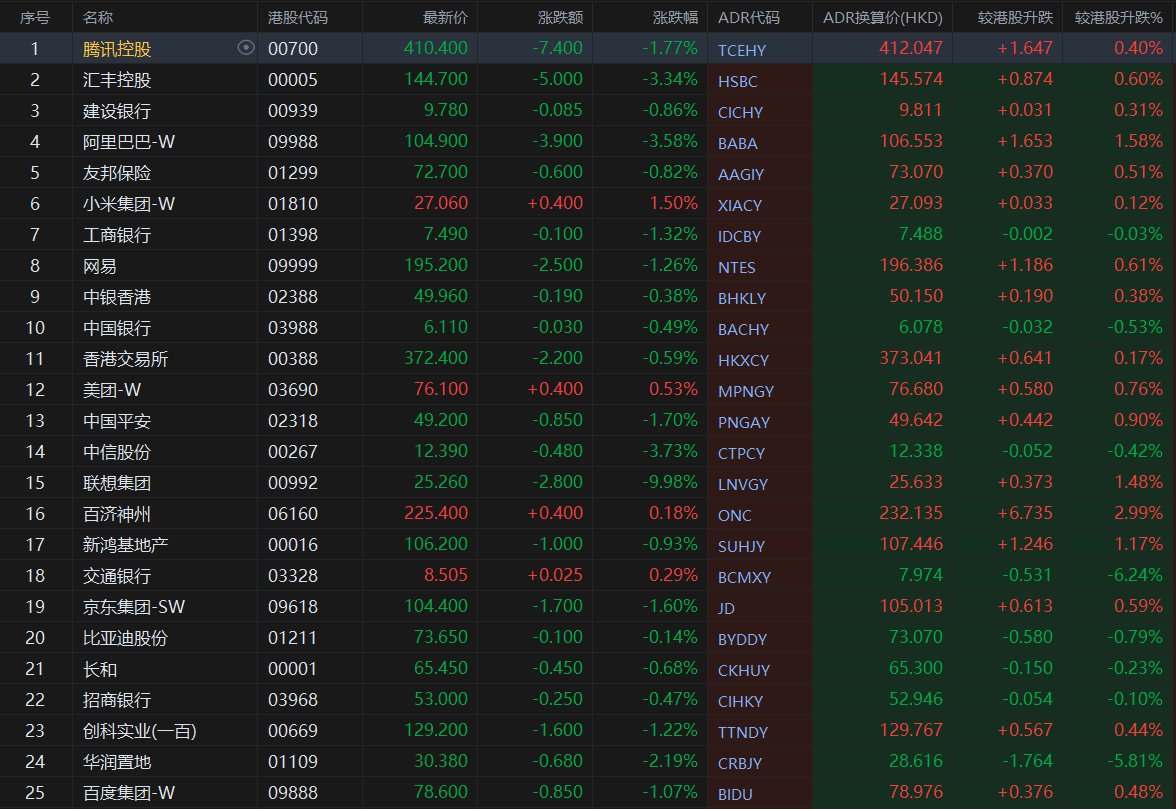
Task: Click the 创科实业(一百) stock name
Action: (140, 731)
